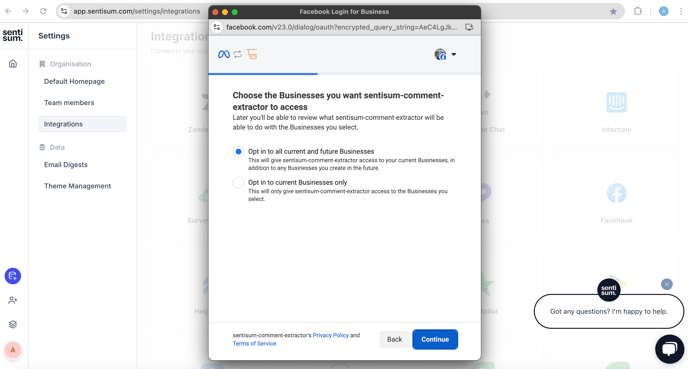Open Default Homepage settings
Screen dimensions: 688x369
coord(74,82)
